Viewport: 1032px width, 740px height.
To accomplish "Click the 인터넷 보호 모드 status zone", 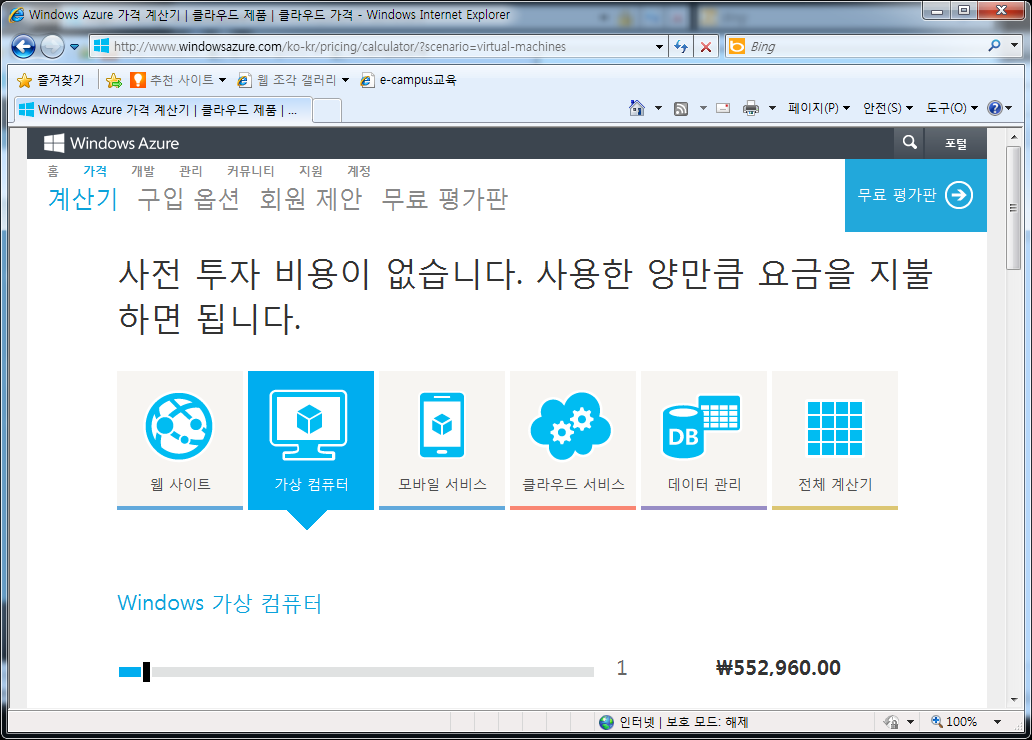I will click(x=674, y=722).
